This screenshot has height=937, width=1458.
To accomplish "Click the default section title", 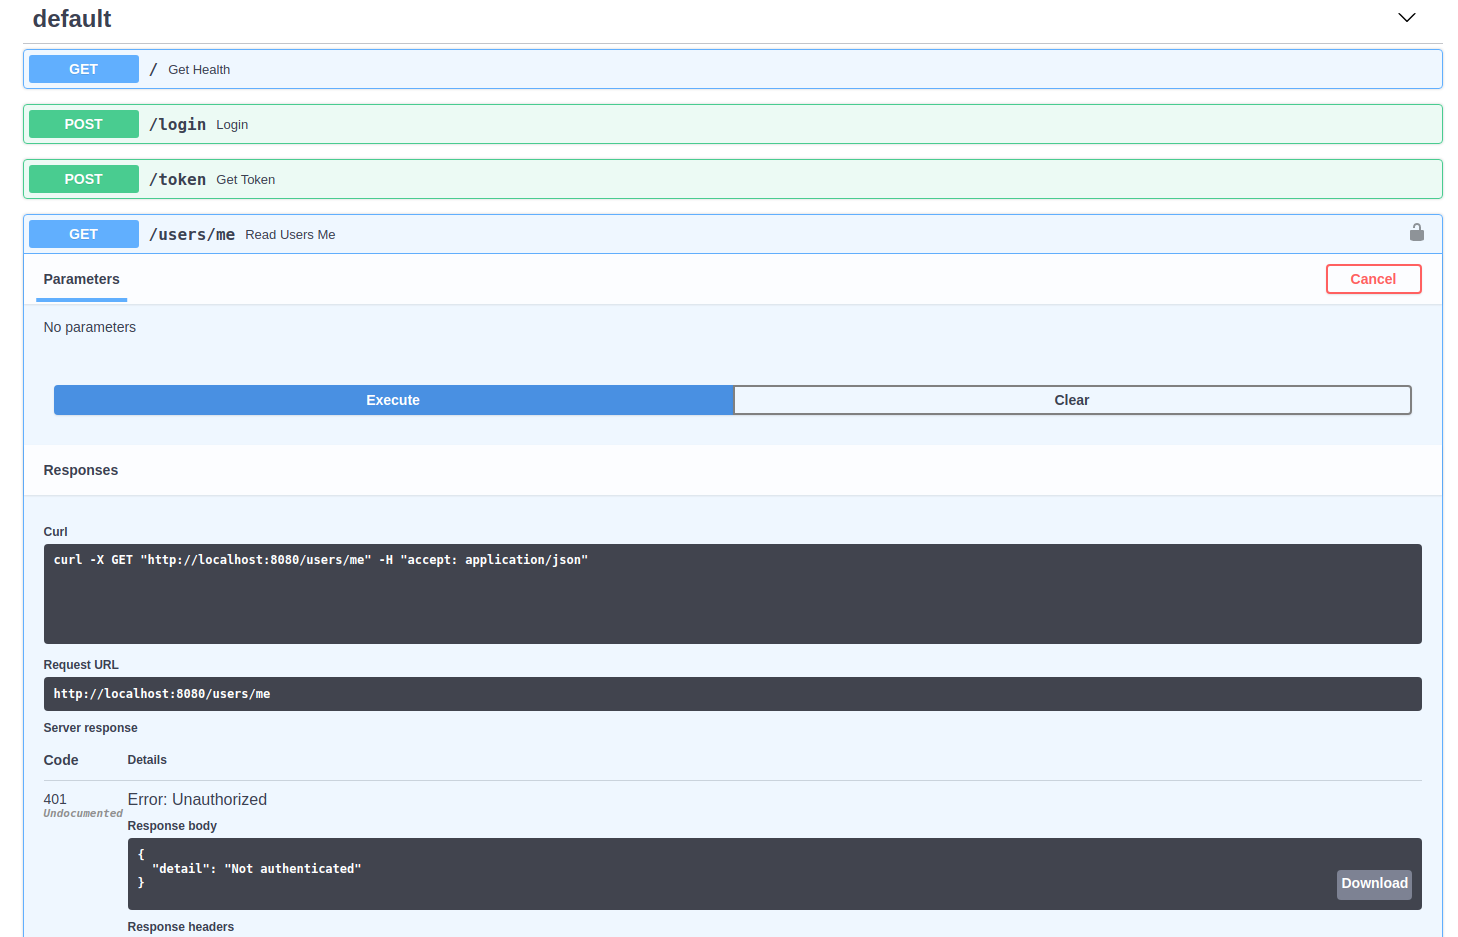I will (72, 19).
